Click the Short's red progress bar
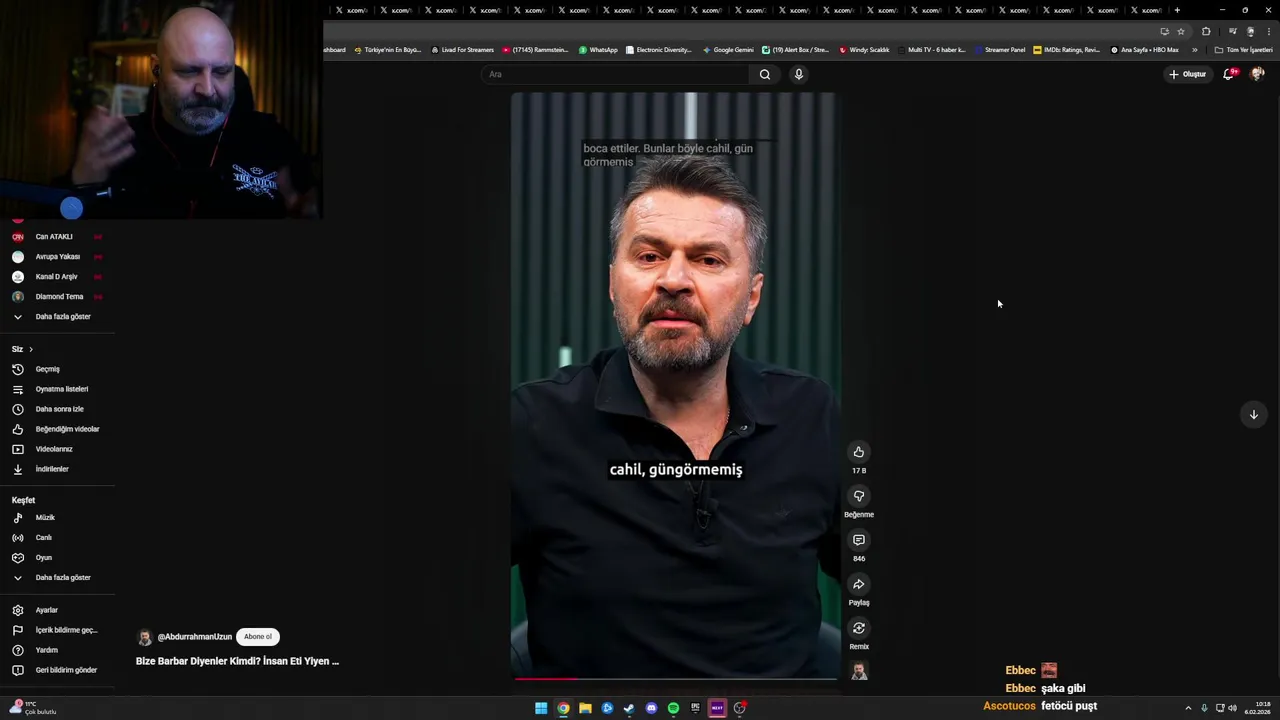The image size is (1280, 720). (675, 678)
